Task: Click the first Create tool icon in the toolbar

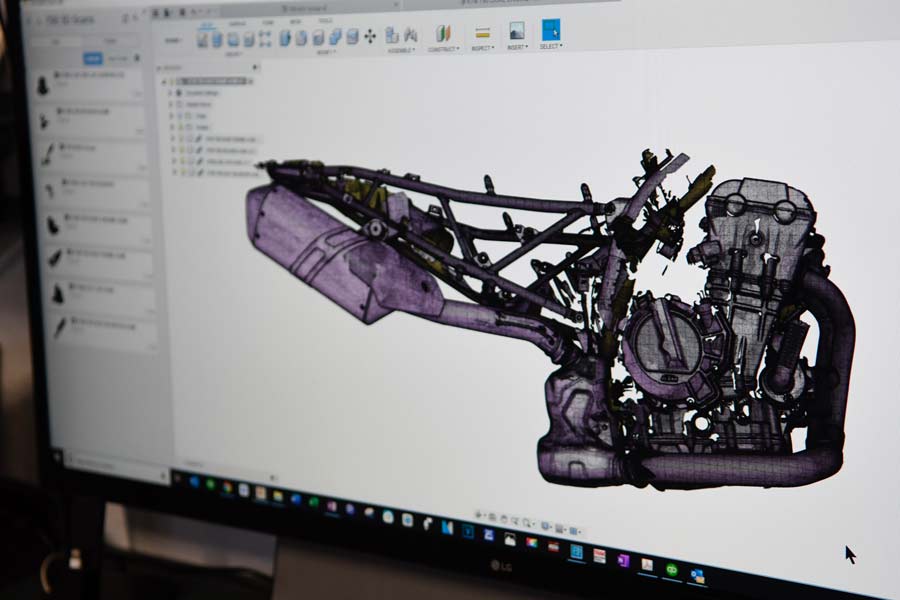Action: coord(203,39)
